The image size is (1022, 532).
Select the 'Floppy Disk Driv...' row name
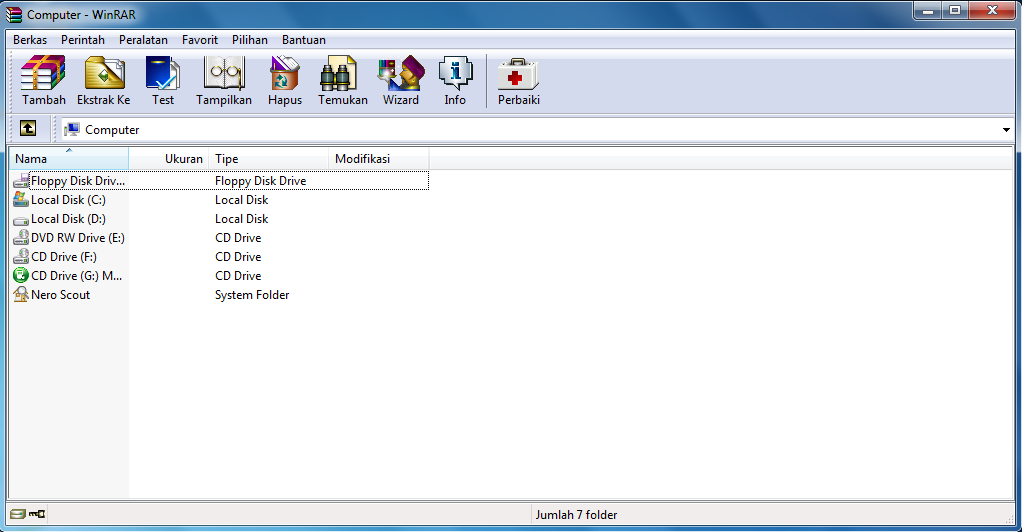[78, 181]
